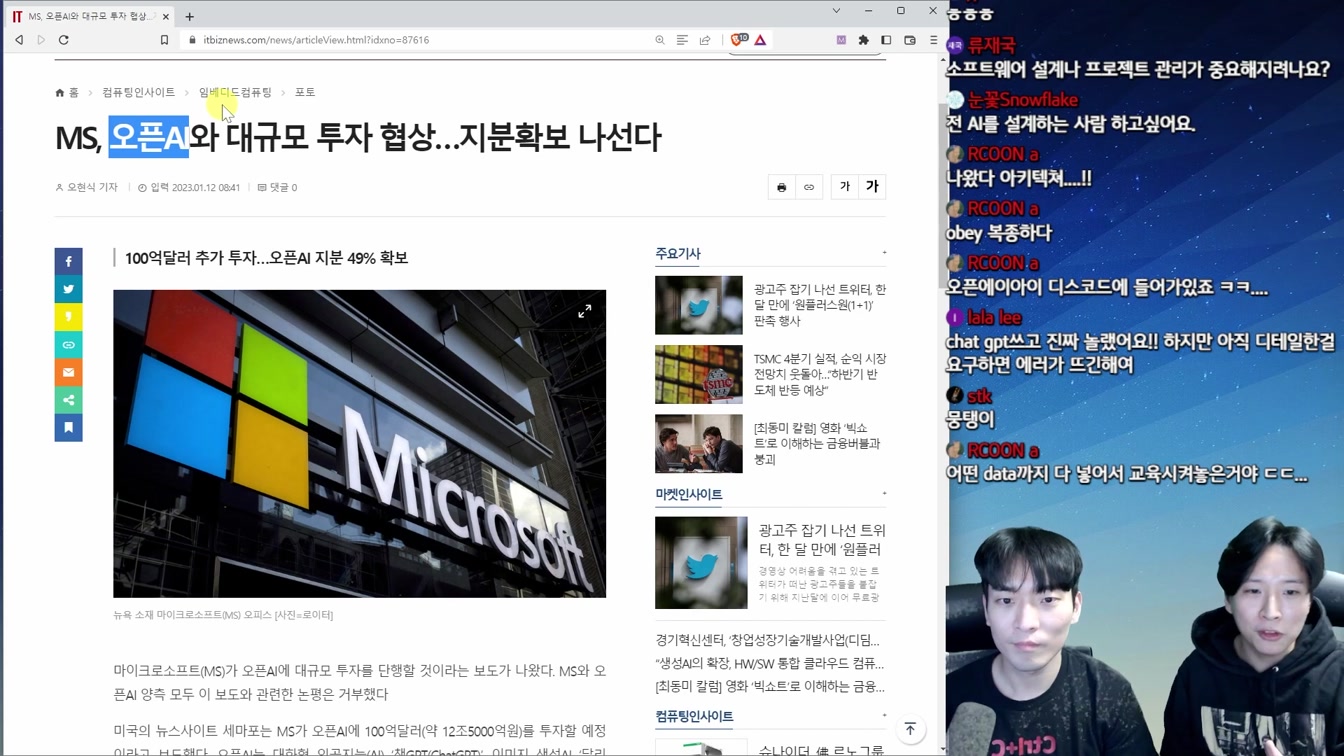Scrap article with dark blue bookmark icon

coord(69,428)
